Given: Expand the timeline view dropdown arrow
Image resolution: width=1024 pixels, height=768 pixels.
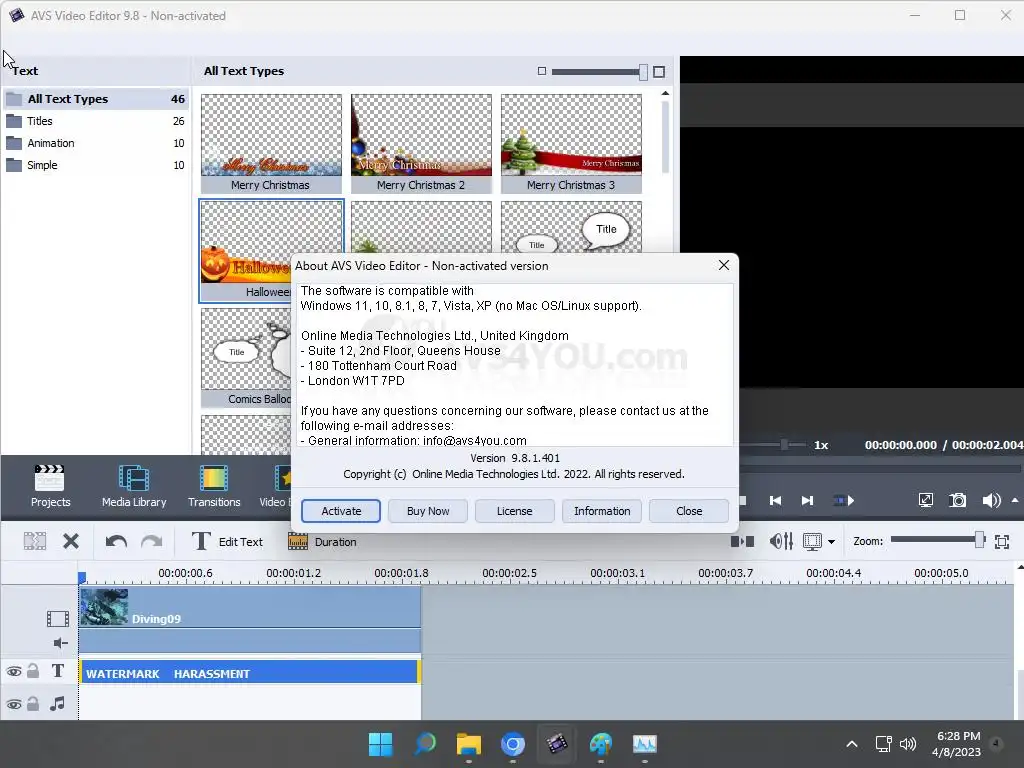Looking at the screenshot, I should [x=831, y=541].
